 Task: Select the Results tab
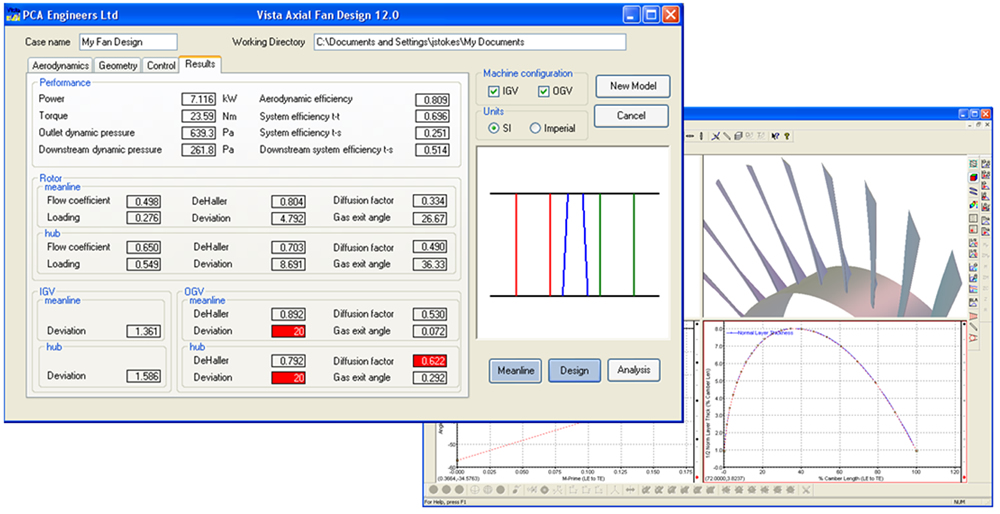point(200,64)
